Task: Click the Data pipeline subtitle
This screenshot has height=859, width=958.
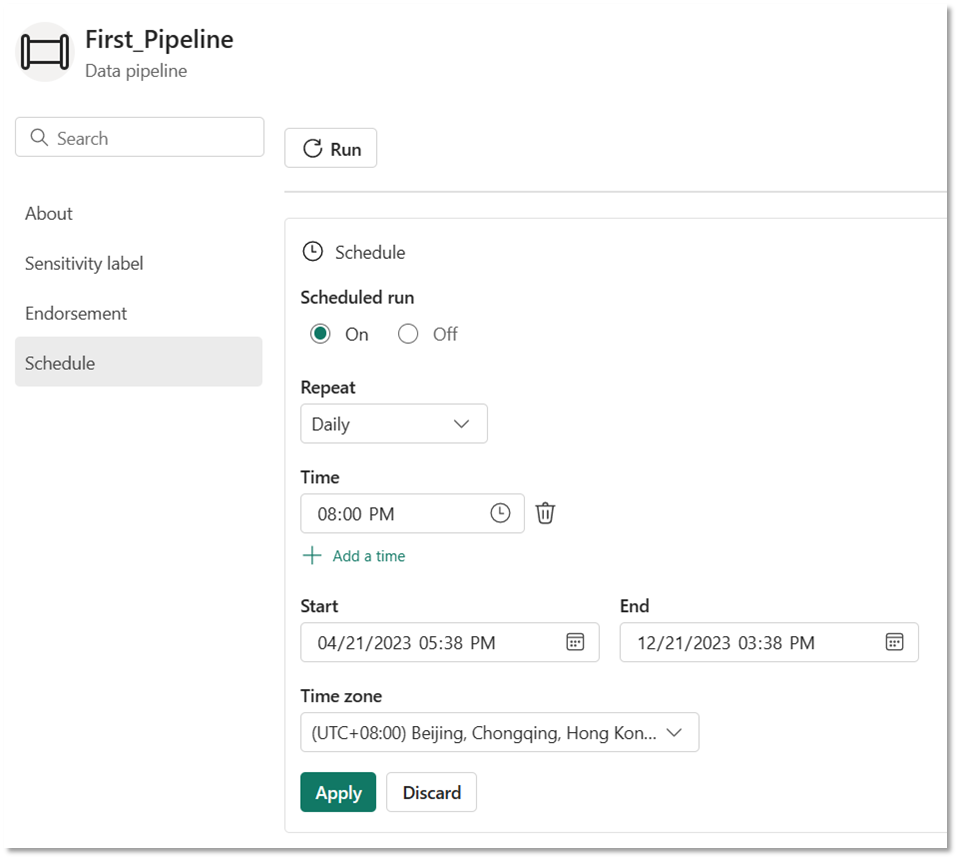Action: tap(136, 71)
